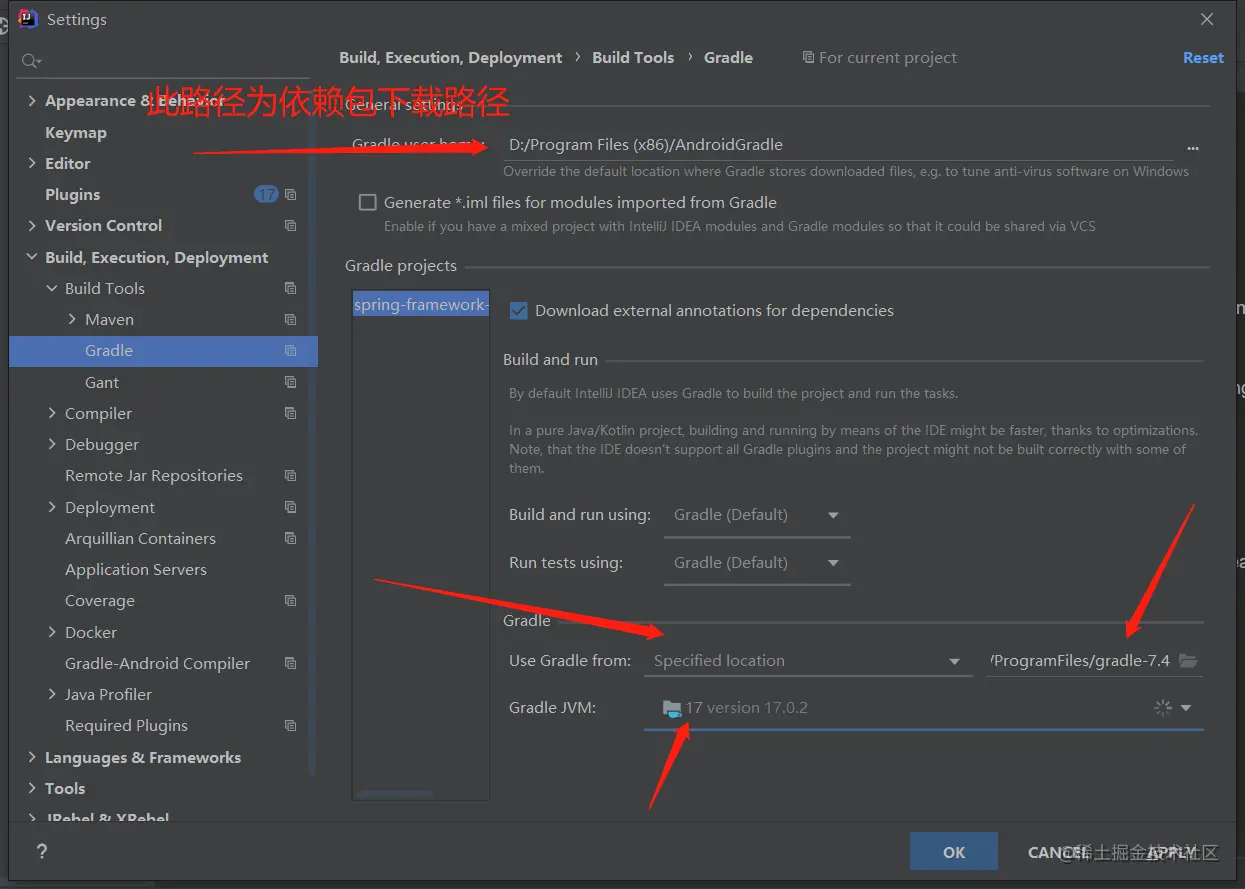Select Remote Jar Repositories item
Viewport: 1245px width, 889px height.
154,476
